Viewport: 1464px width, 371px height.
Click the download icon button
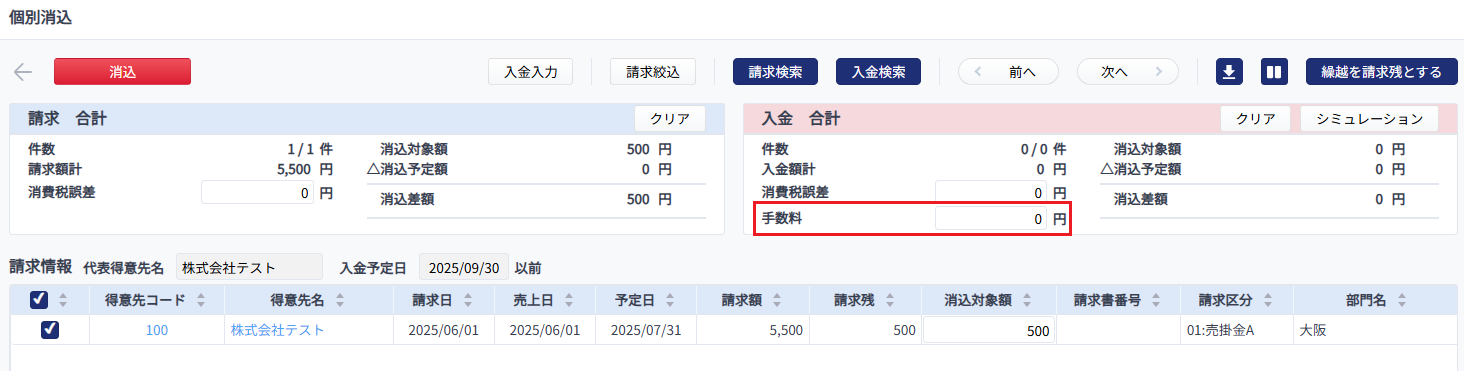[x=1229, y=71]
